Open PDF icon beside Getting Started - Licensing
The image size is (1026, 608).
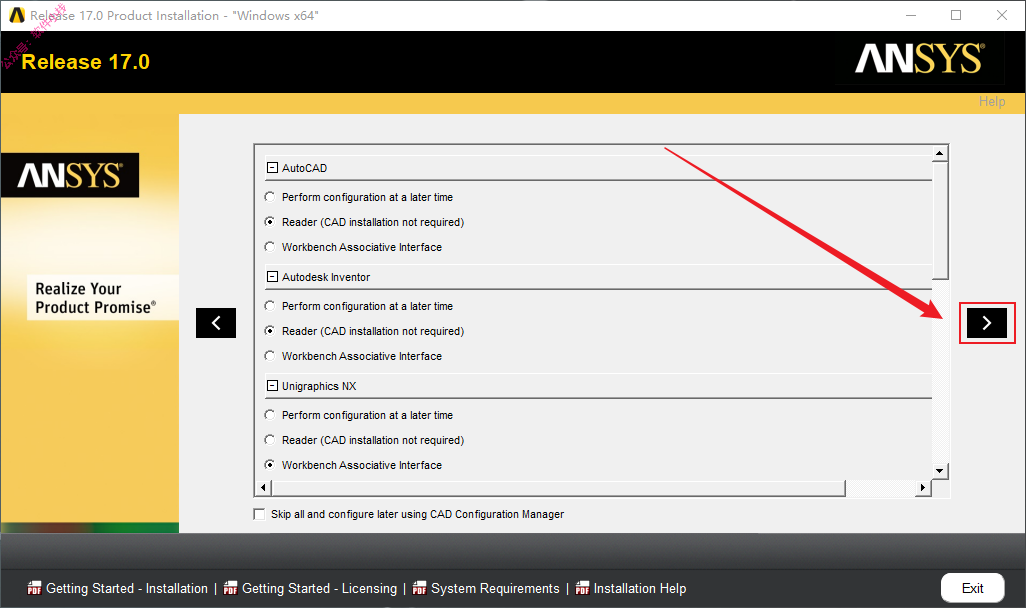pyautogui.click(x=230, y=588)
